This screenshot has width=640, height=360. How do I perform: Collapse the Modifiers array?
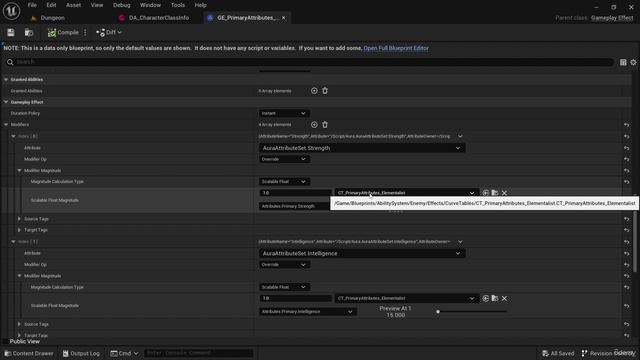tap(6, 124)
